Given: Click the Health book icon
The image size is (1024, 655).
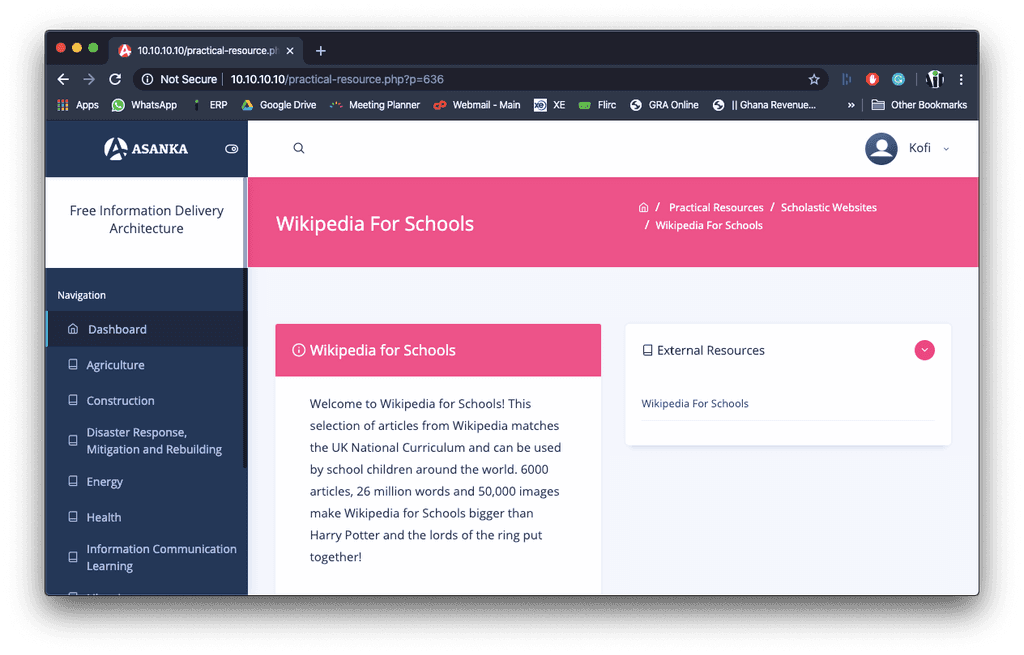Looking at the screenshot, I should [x=73, y=517].
